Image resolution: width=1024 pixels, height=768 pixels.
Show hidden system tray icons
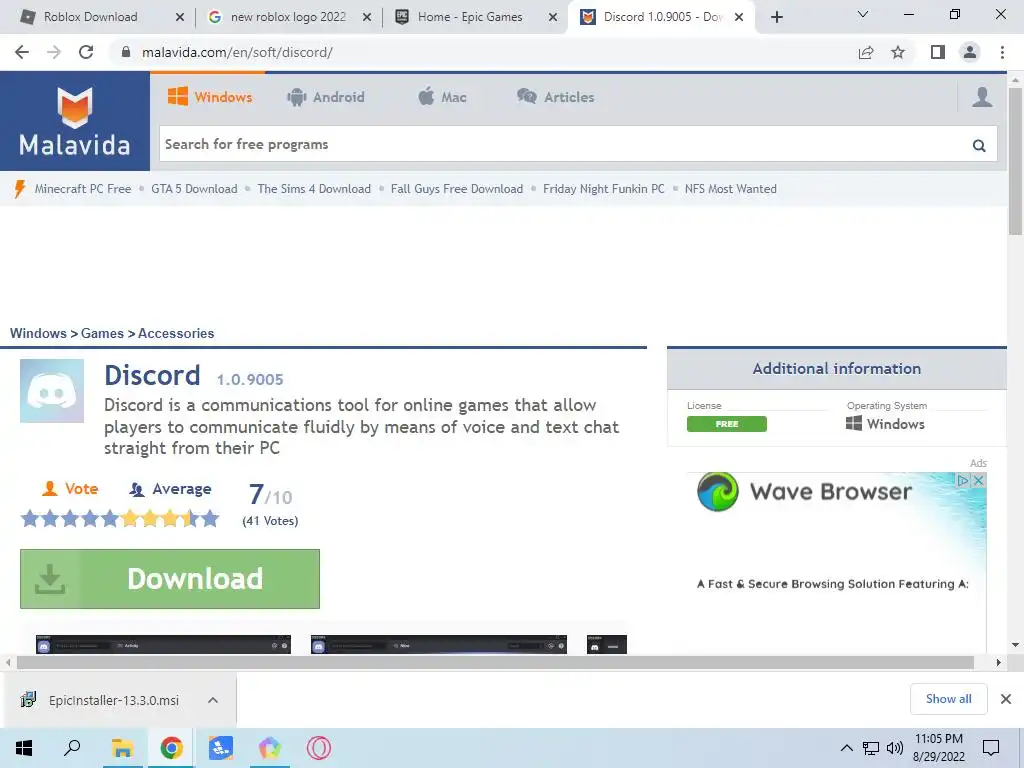point(846,748)
